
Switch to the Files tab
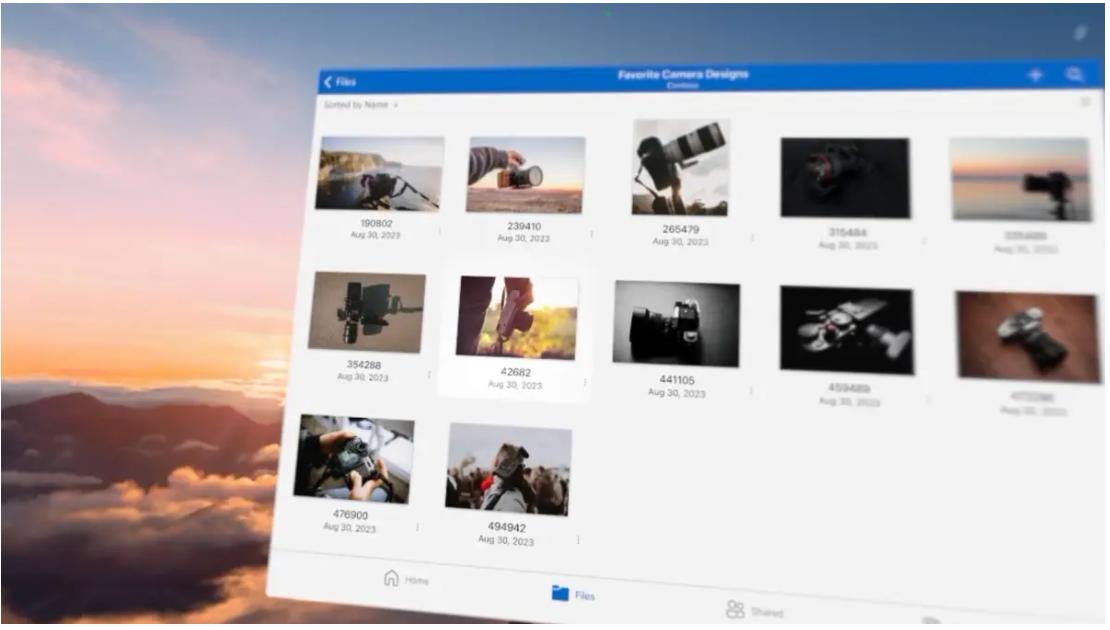pos(573,594)
